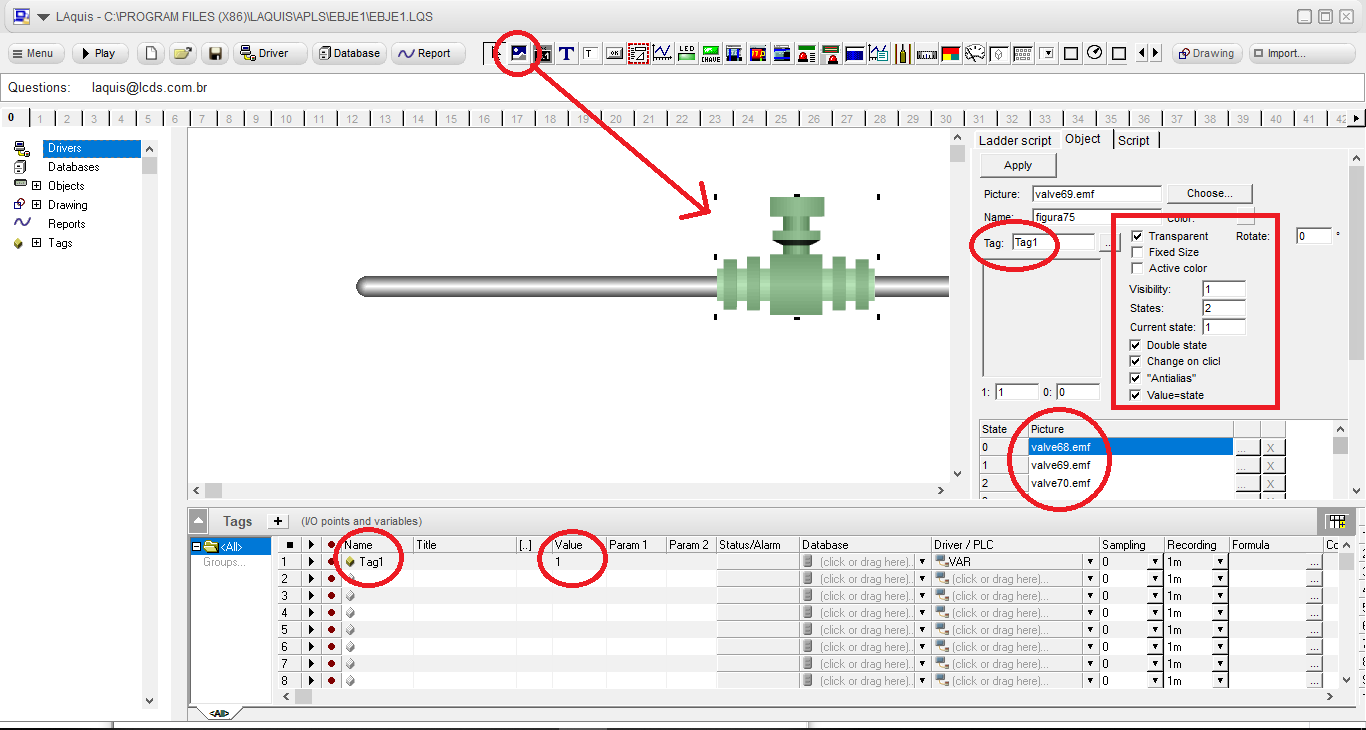Select the gauge meter tool
This screenshot has width=1366, height=730.
tap(974, 53)
